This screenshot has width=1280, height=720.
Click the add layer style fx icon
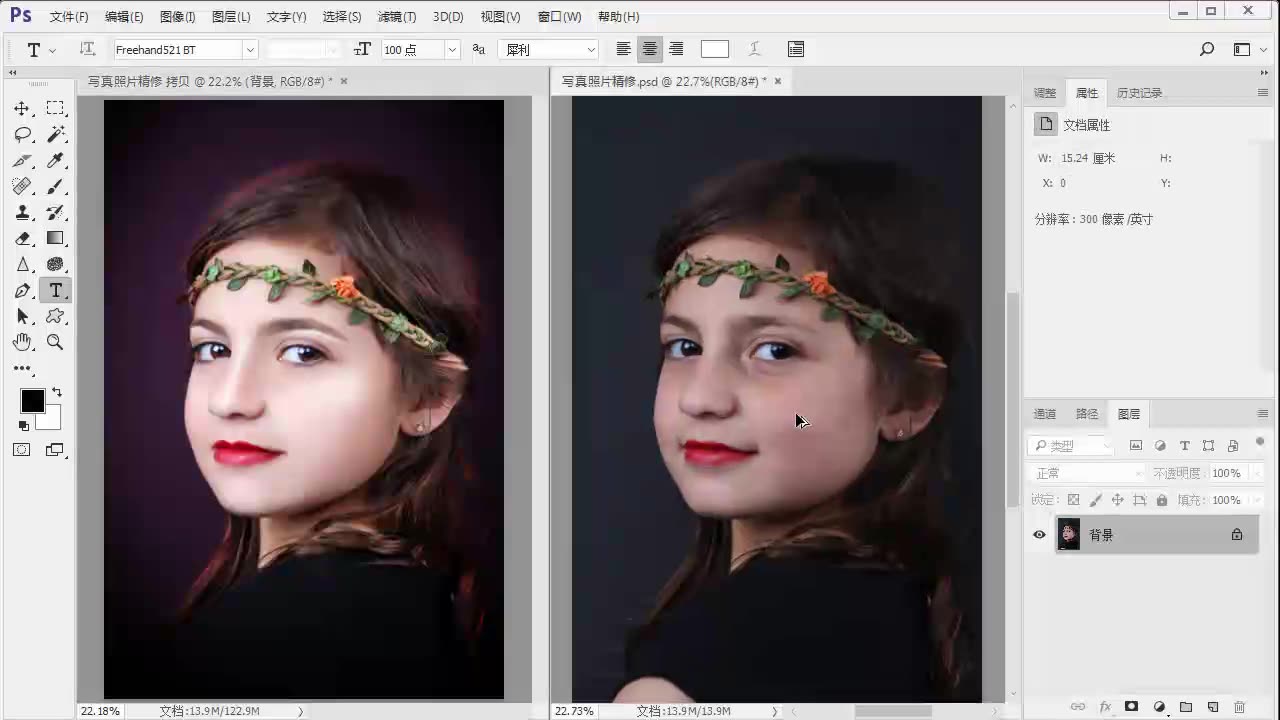[x=1105, y=707]
